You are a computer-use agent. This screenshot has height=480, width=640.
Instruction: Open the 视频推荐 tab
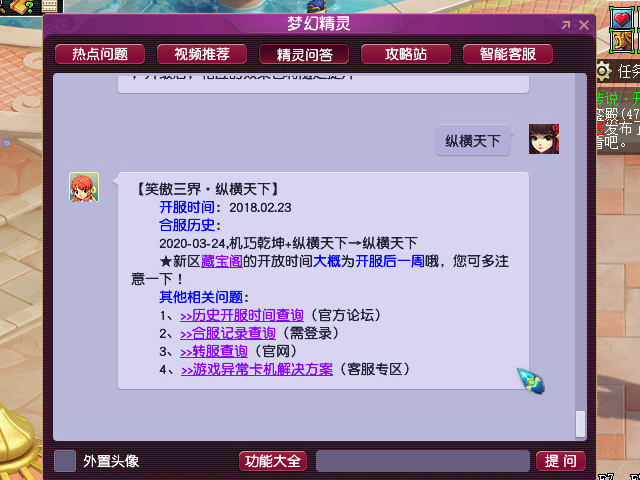pos(202,54)
